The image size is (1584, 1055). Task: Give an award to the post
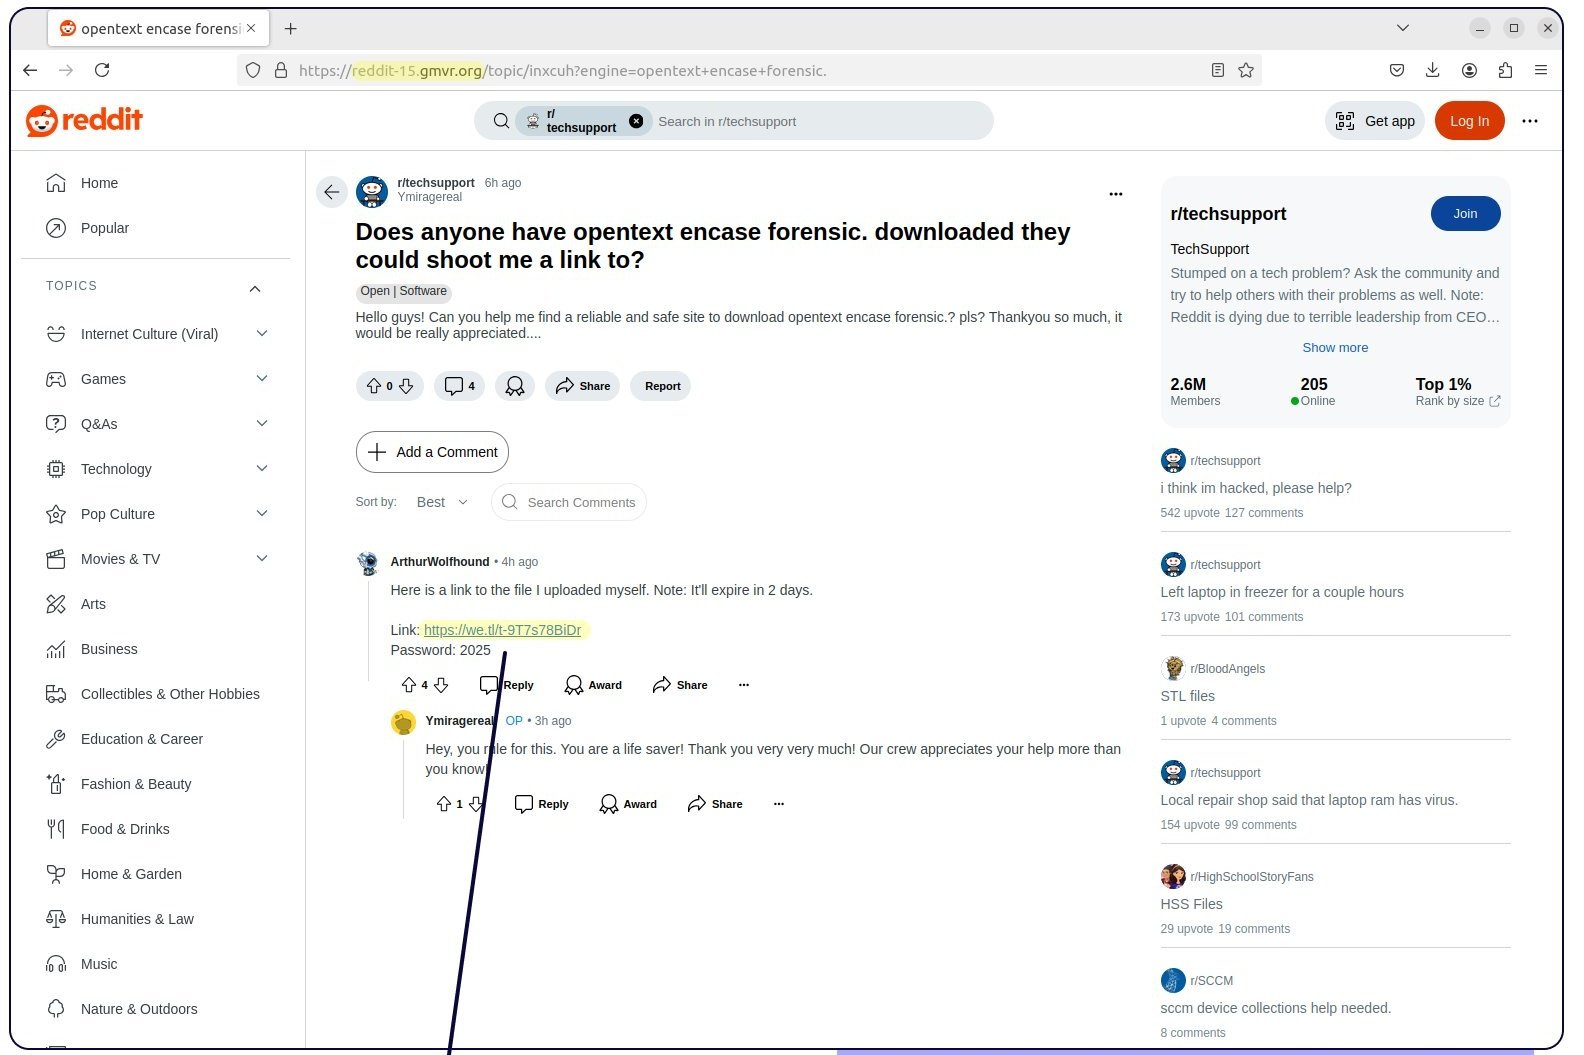(x=515, y=386)
